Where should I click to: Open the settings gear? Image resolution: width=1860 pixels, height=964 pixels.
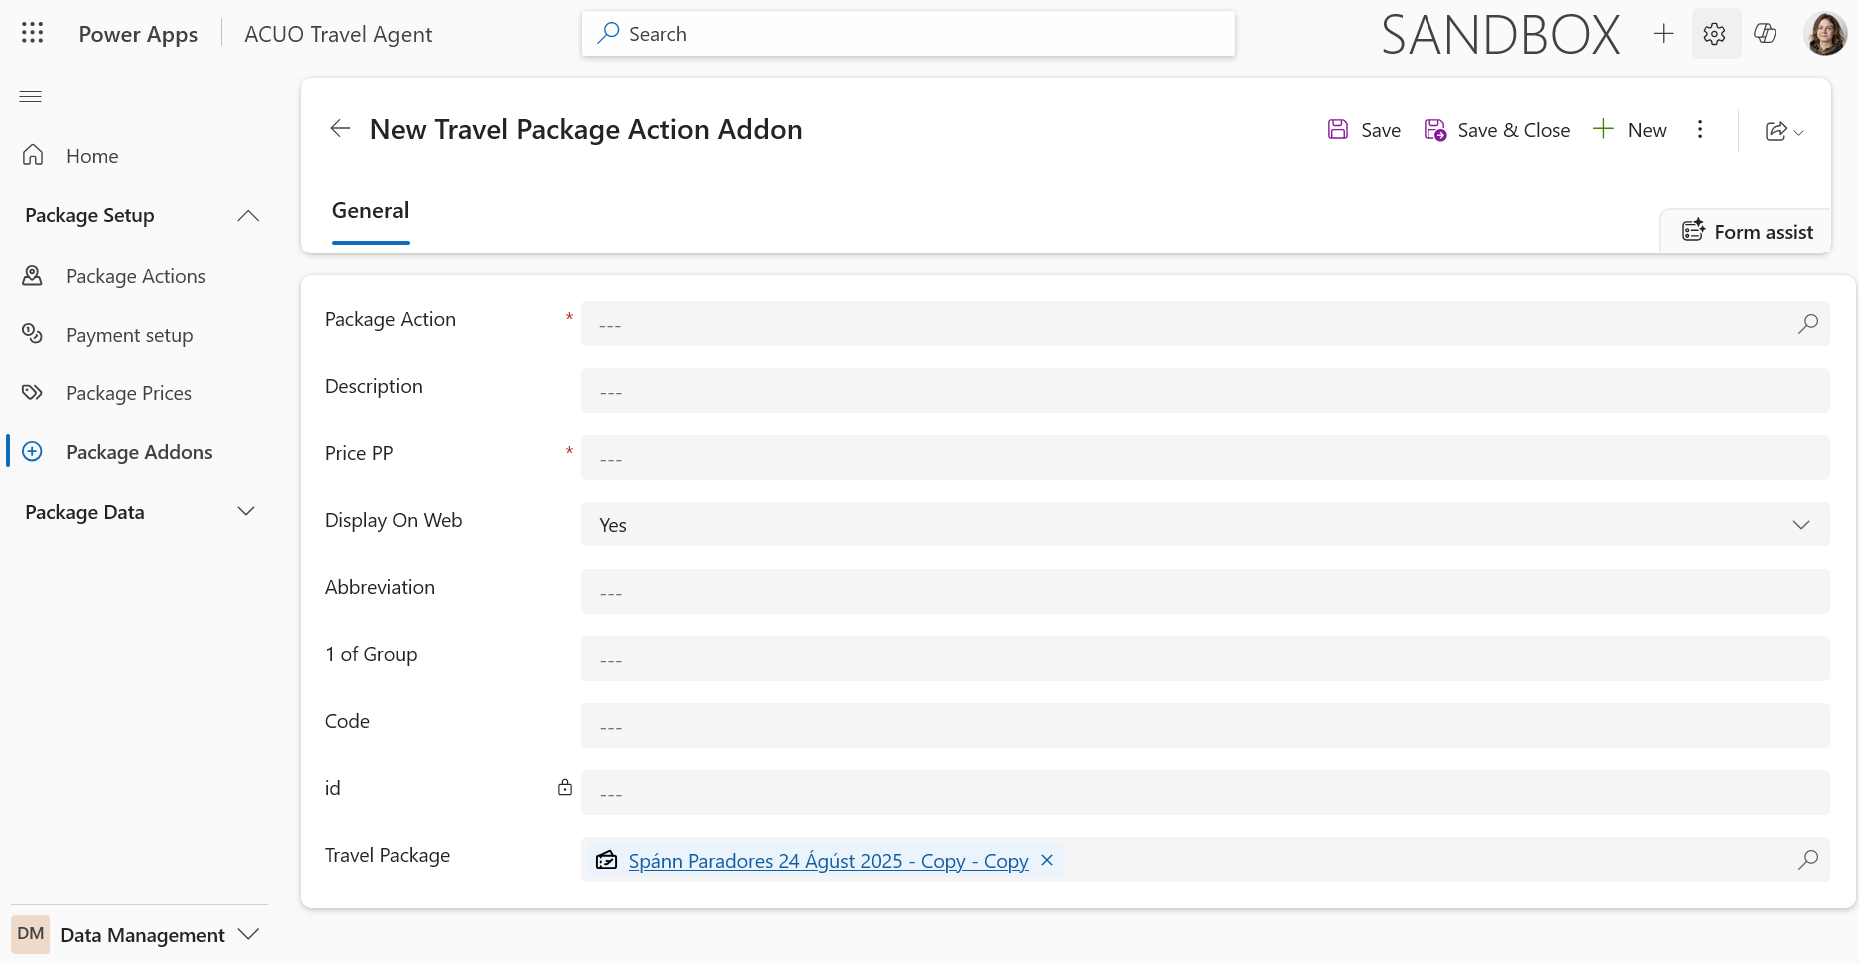[x=1715, y=34]
